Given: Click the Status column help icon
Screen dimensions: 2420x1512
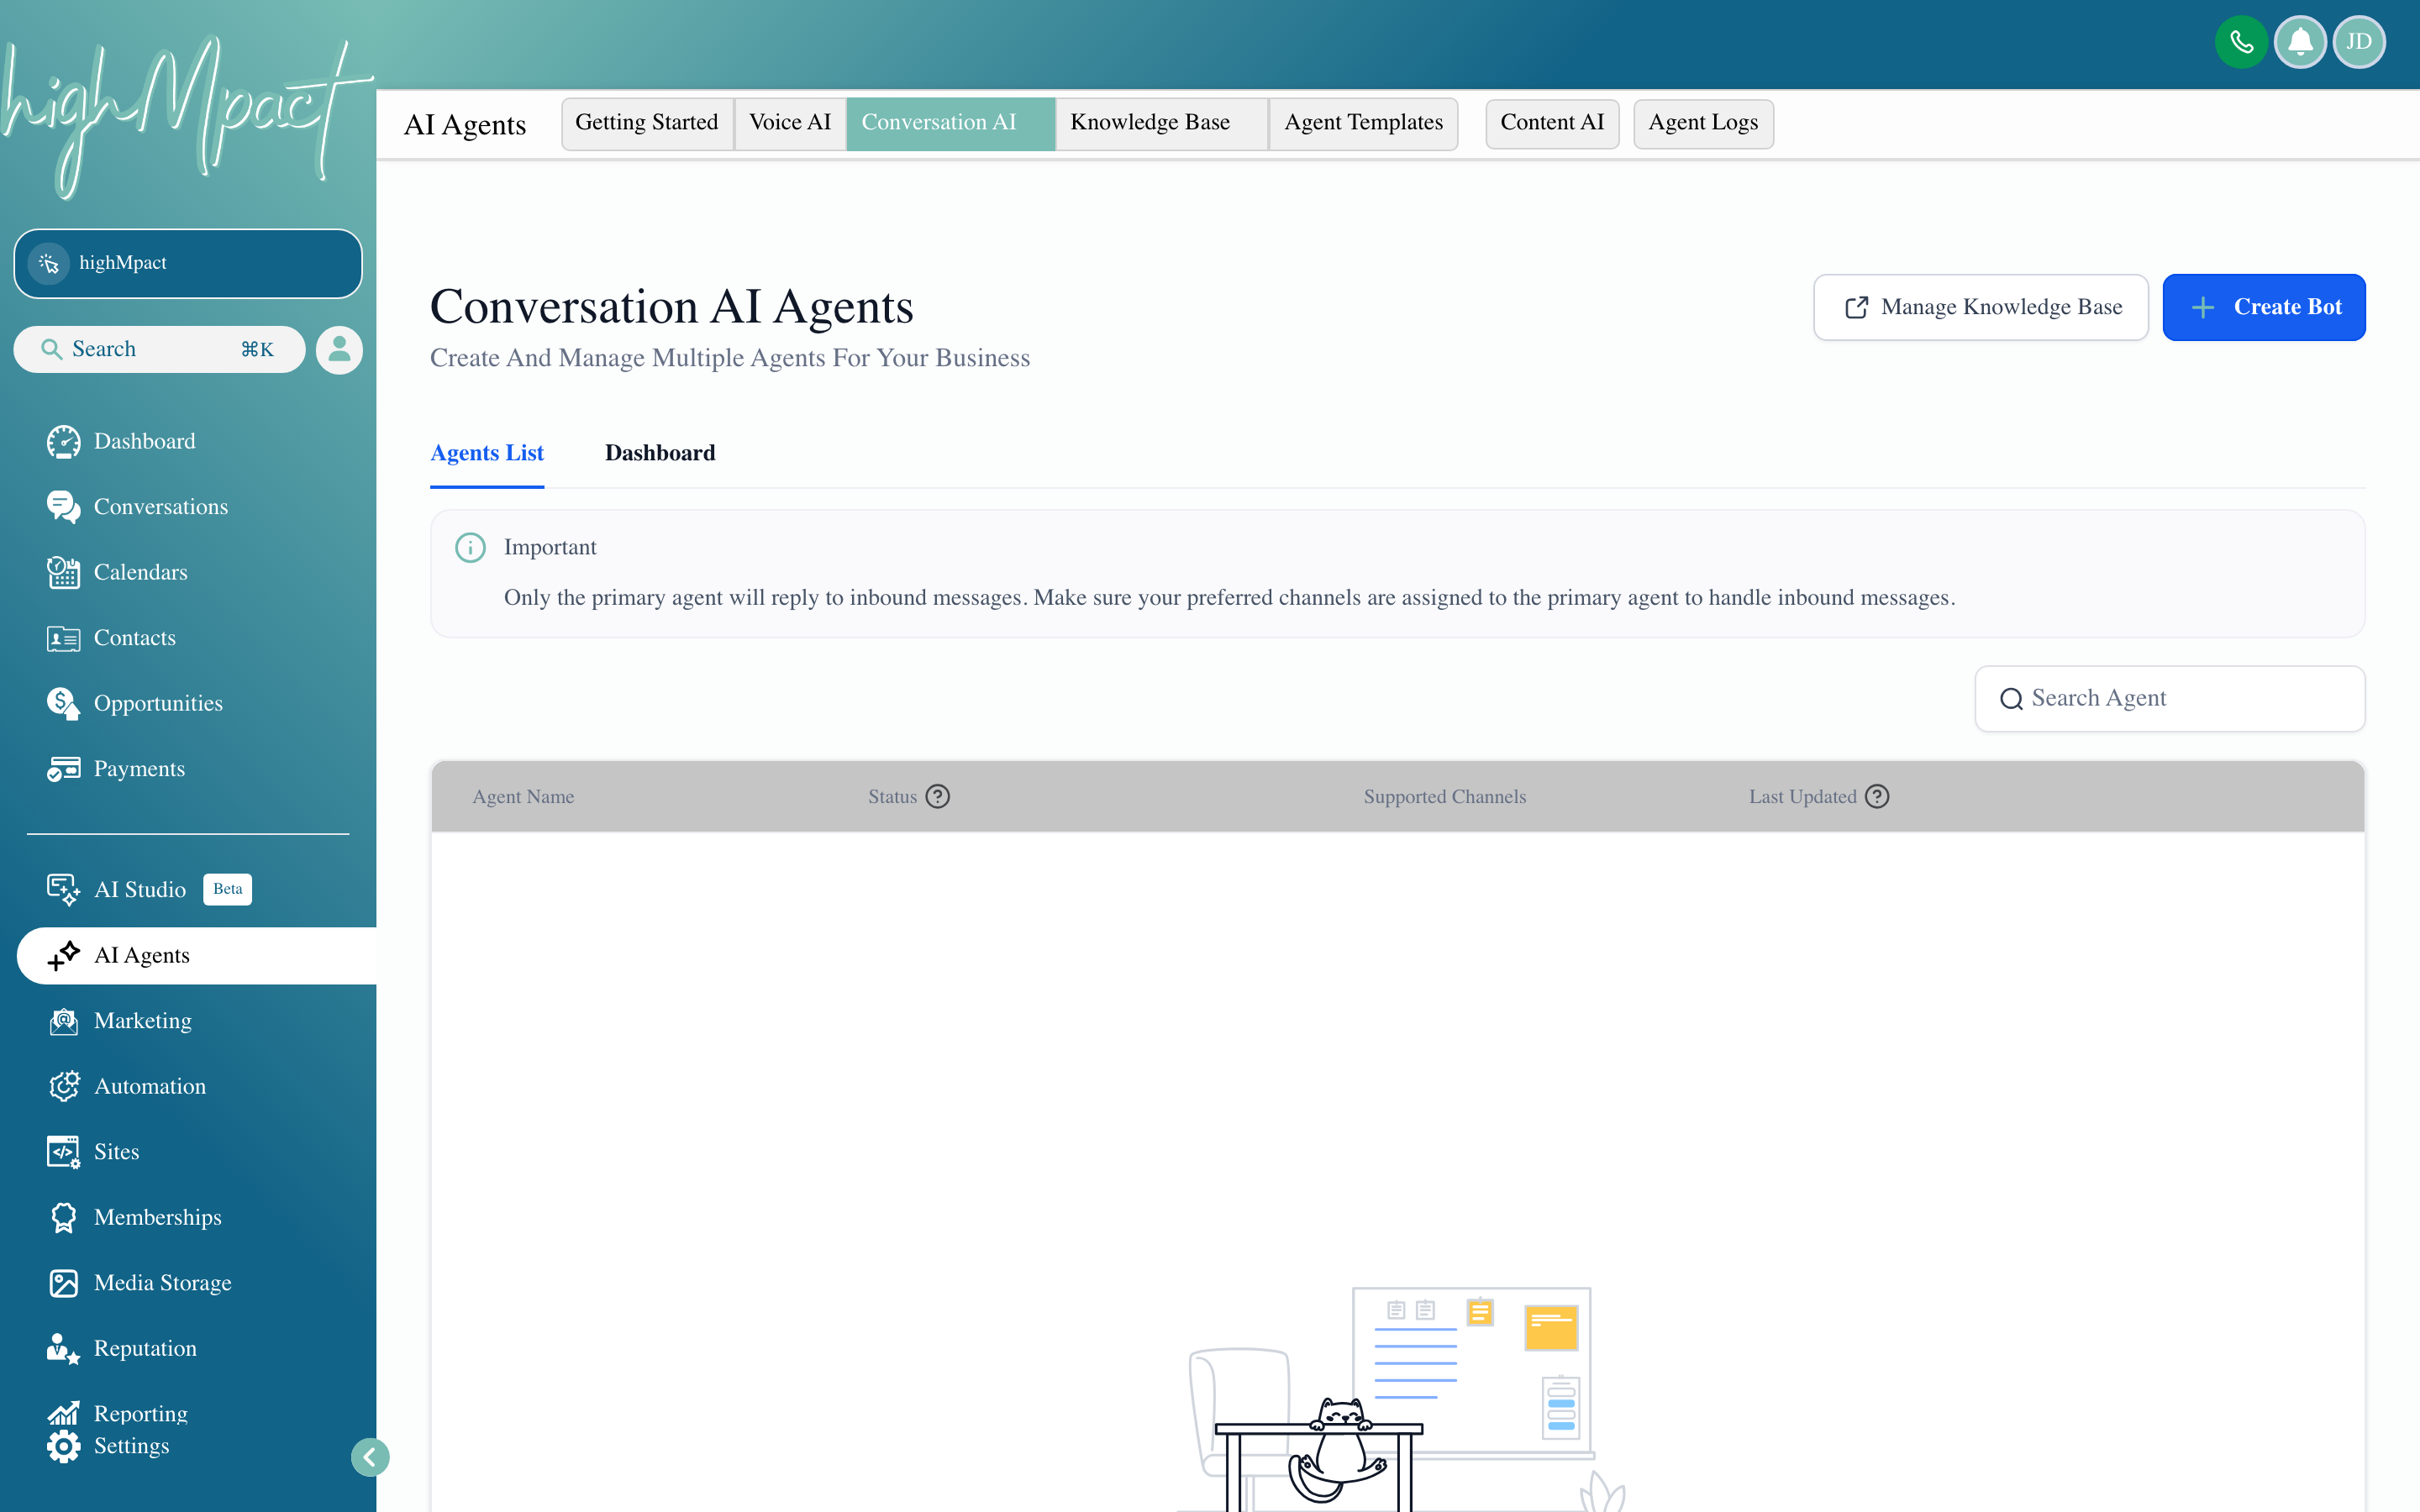Looking at the screenshot, I should [937, 797].
